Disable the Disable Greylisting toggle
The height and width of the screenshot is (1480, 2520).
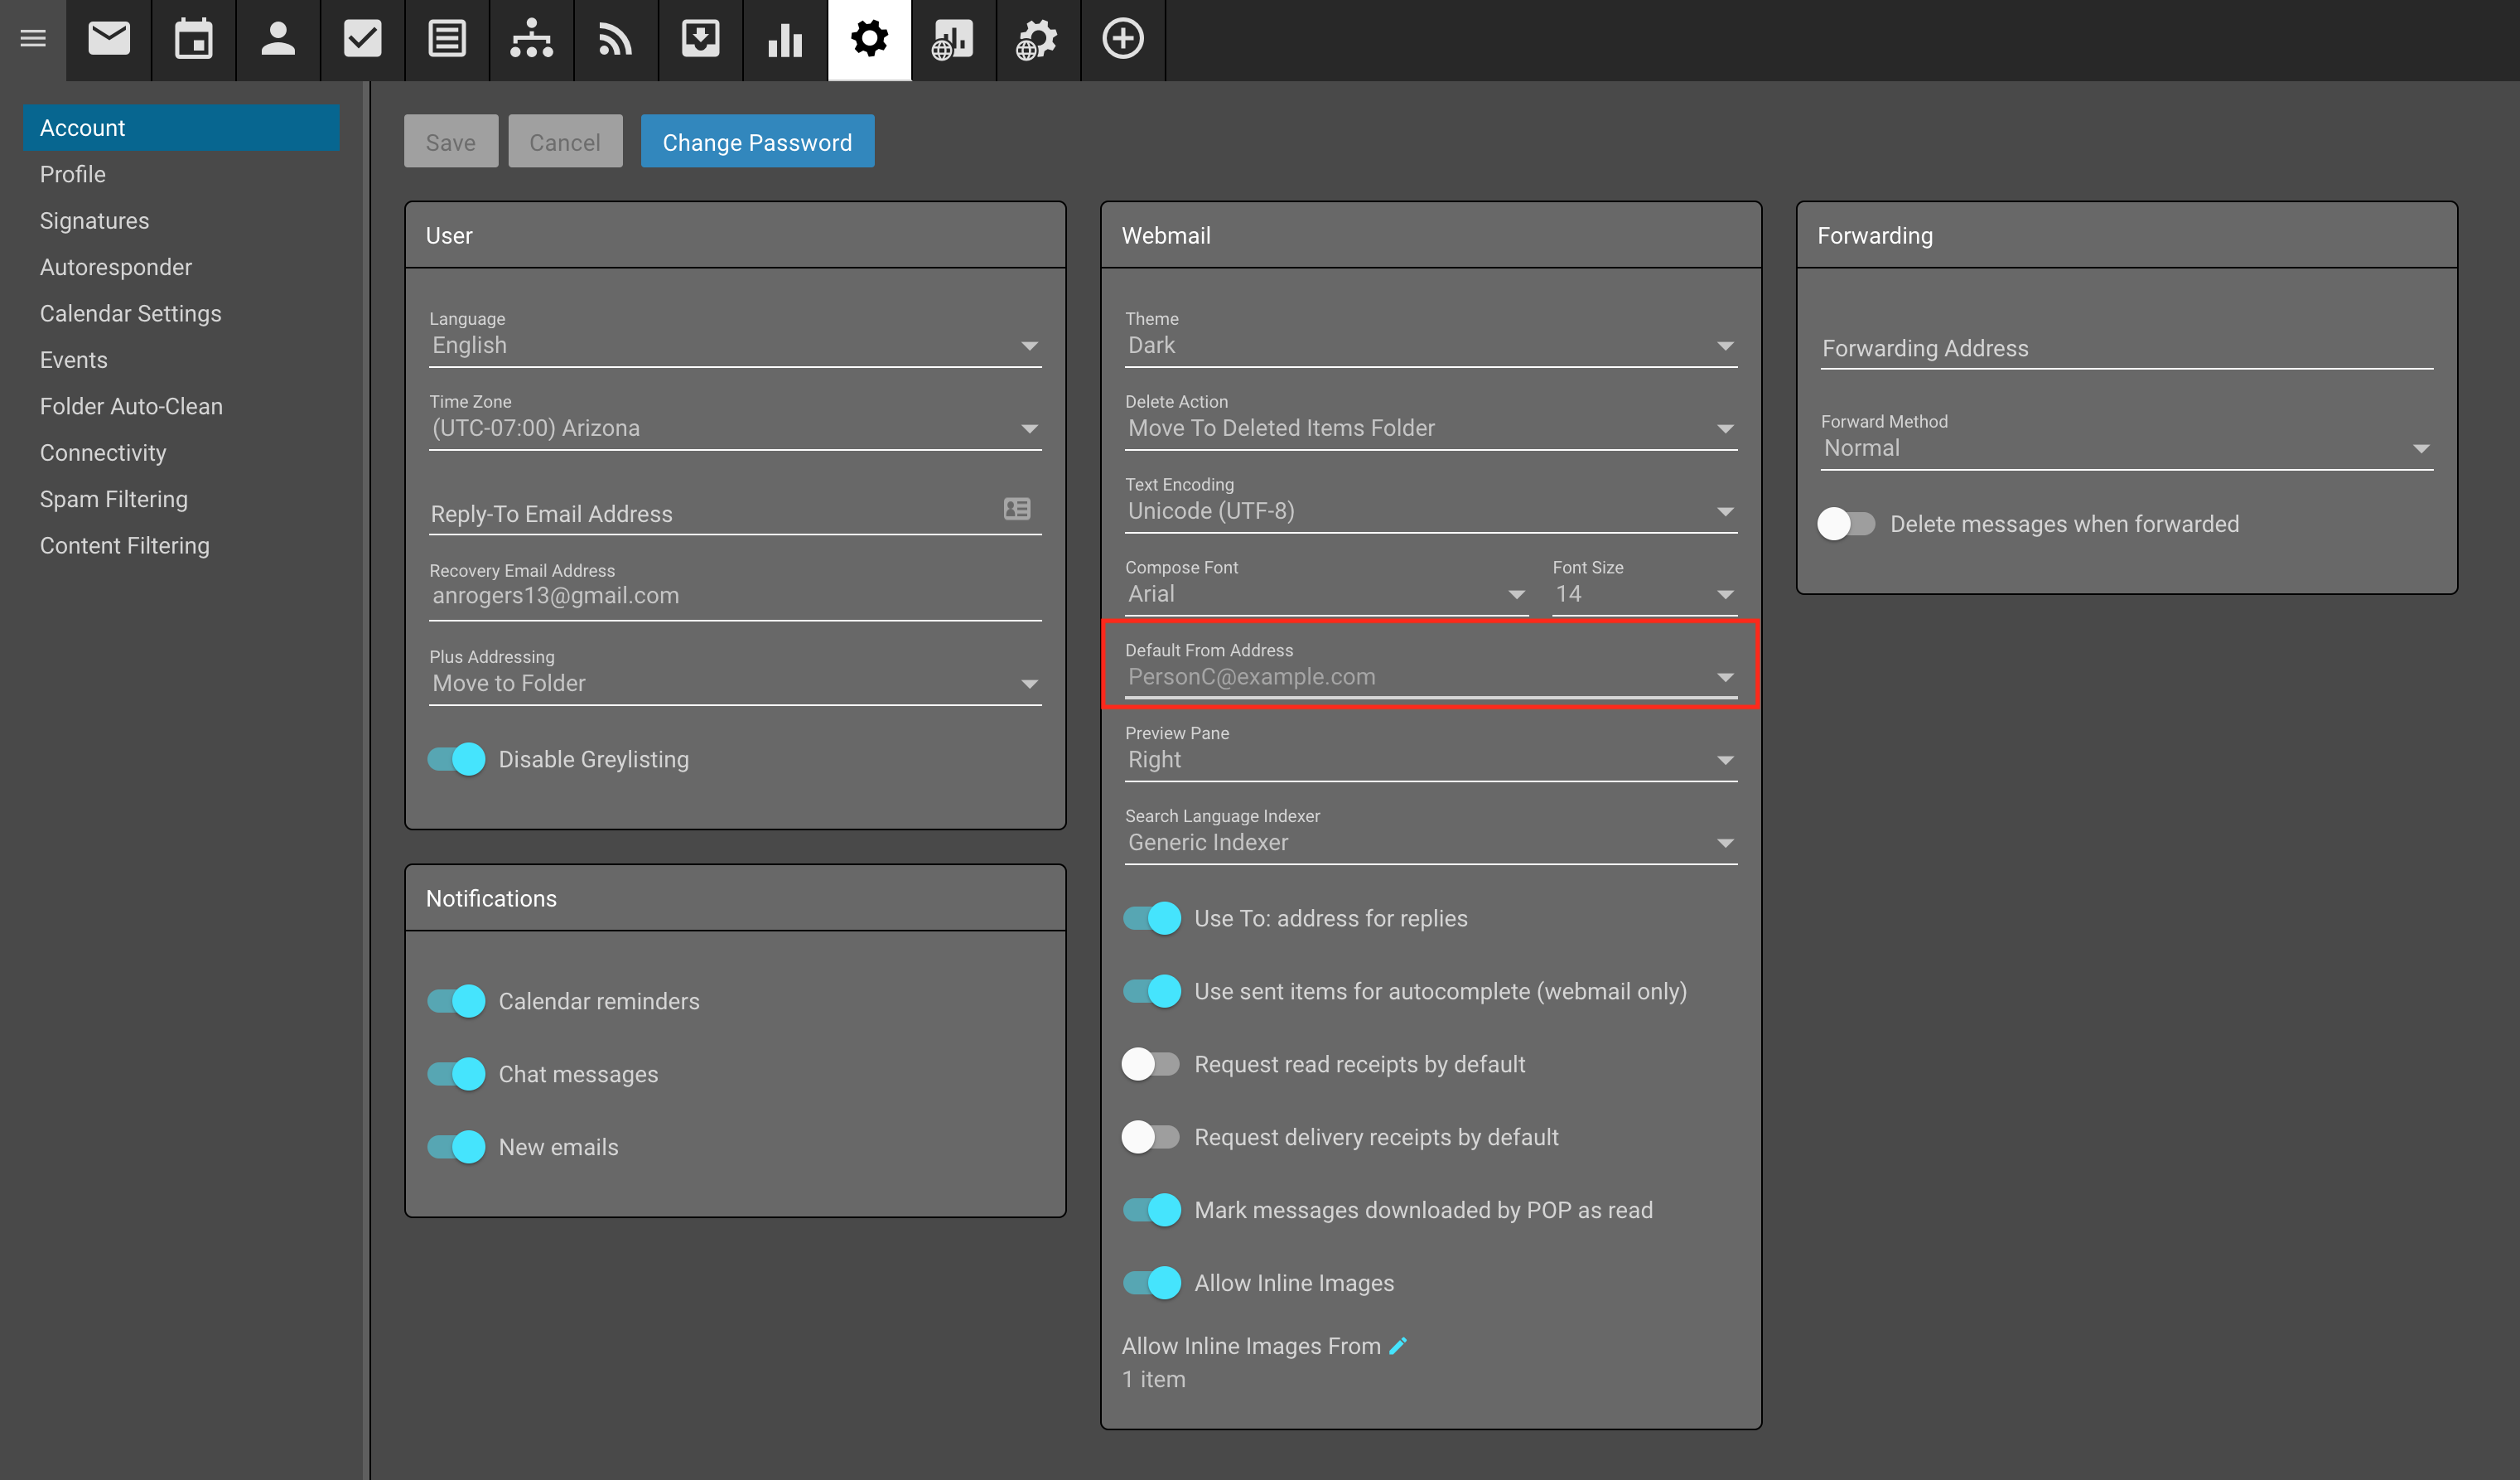pyautogui.click(x=456, y=759)
